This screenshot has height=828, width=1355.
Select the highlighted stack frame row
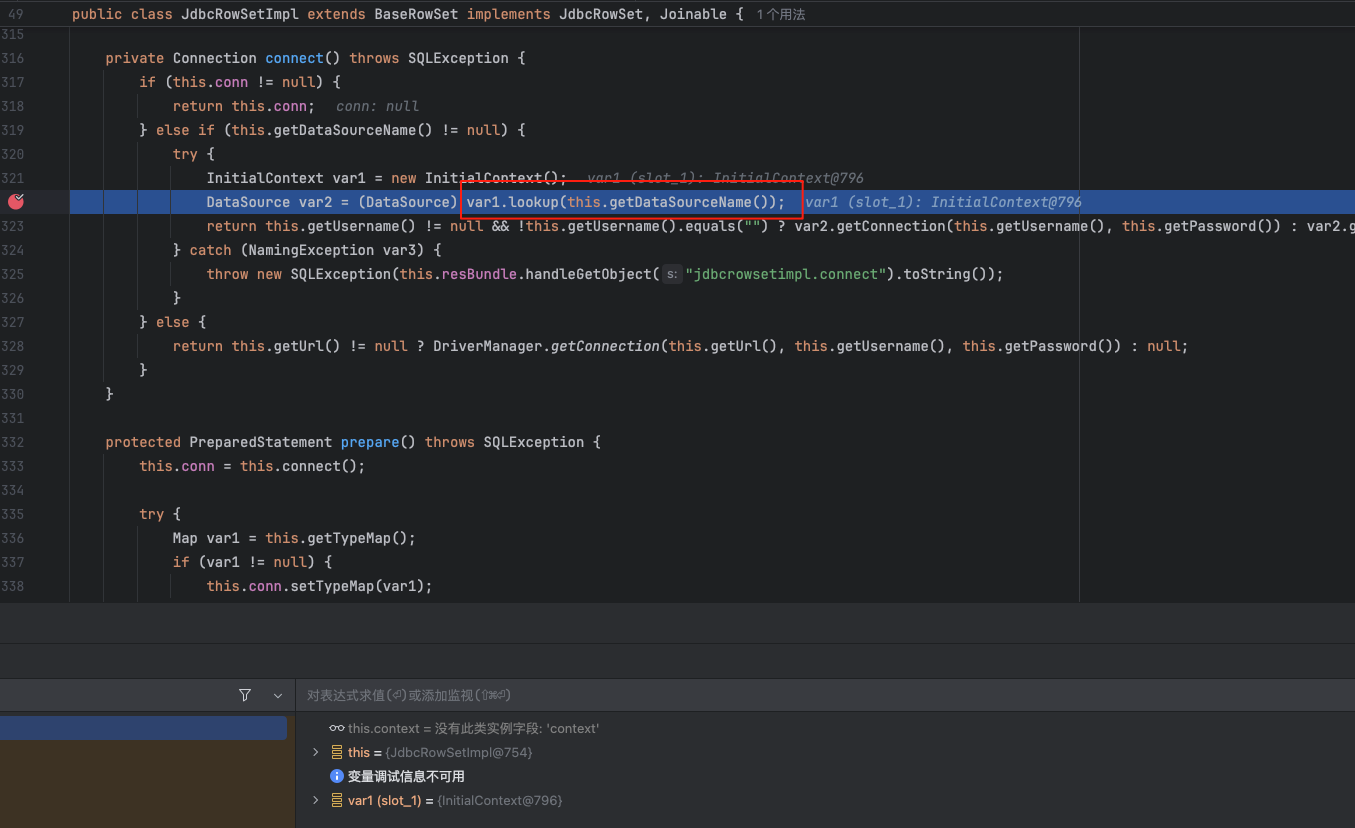pos(143,727)
